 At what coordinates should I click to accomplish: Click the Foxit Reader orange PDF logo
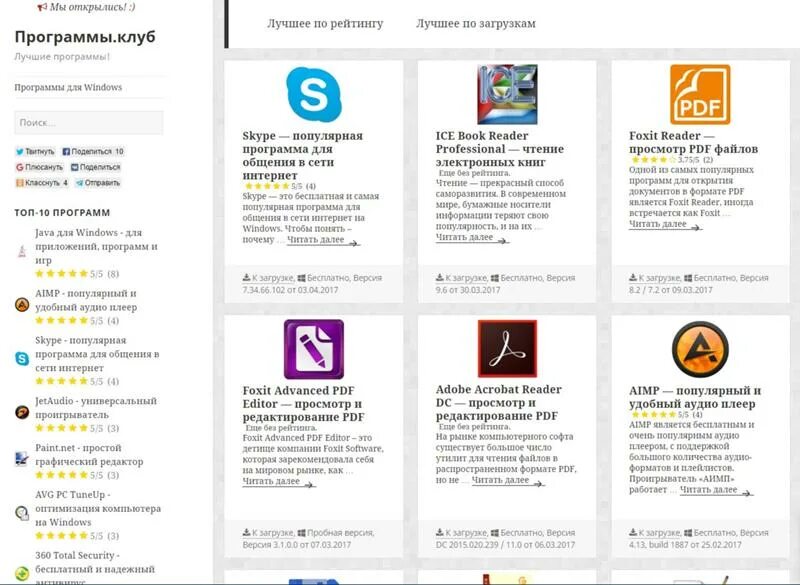(x=700, y=94)
